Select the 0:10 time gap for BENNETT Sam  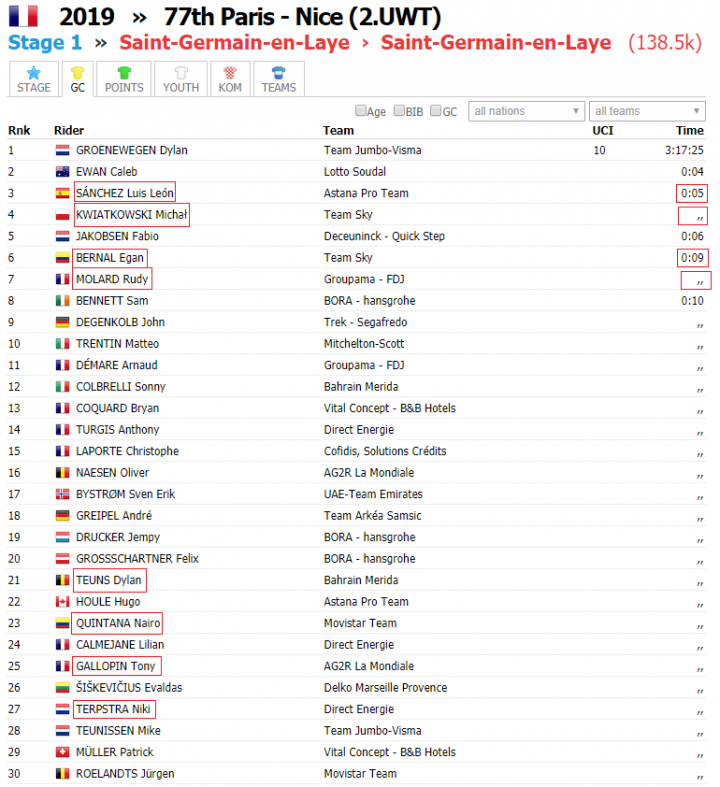(692, 301)
